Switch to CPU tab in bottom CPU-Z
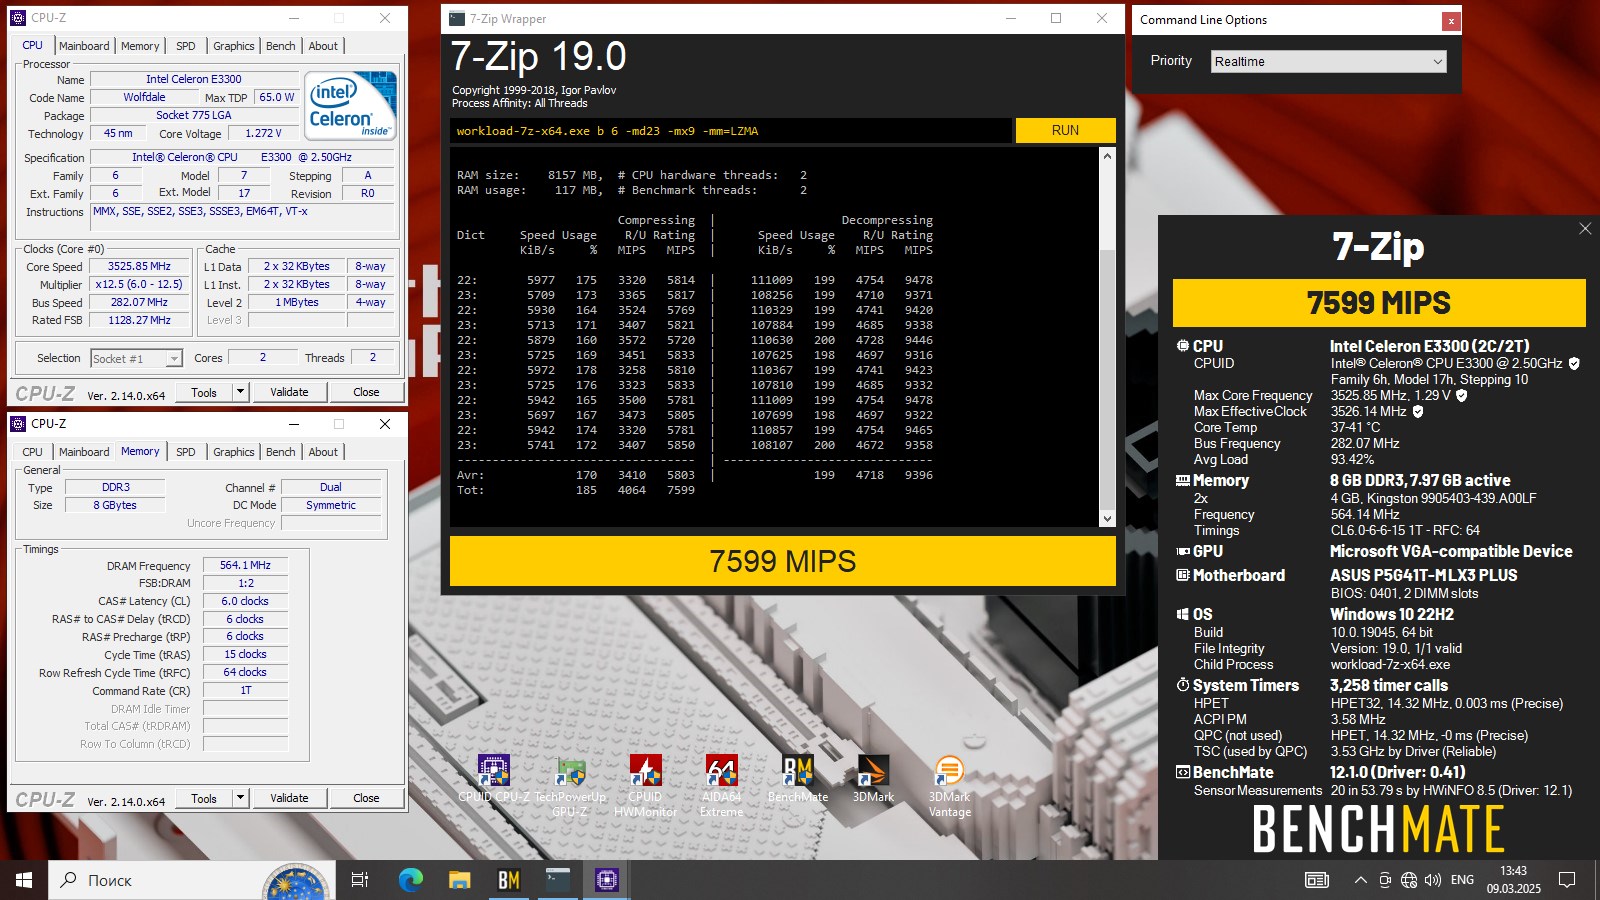 point(33,452)
